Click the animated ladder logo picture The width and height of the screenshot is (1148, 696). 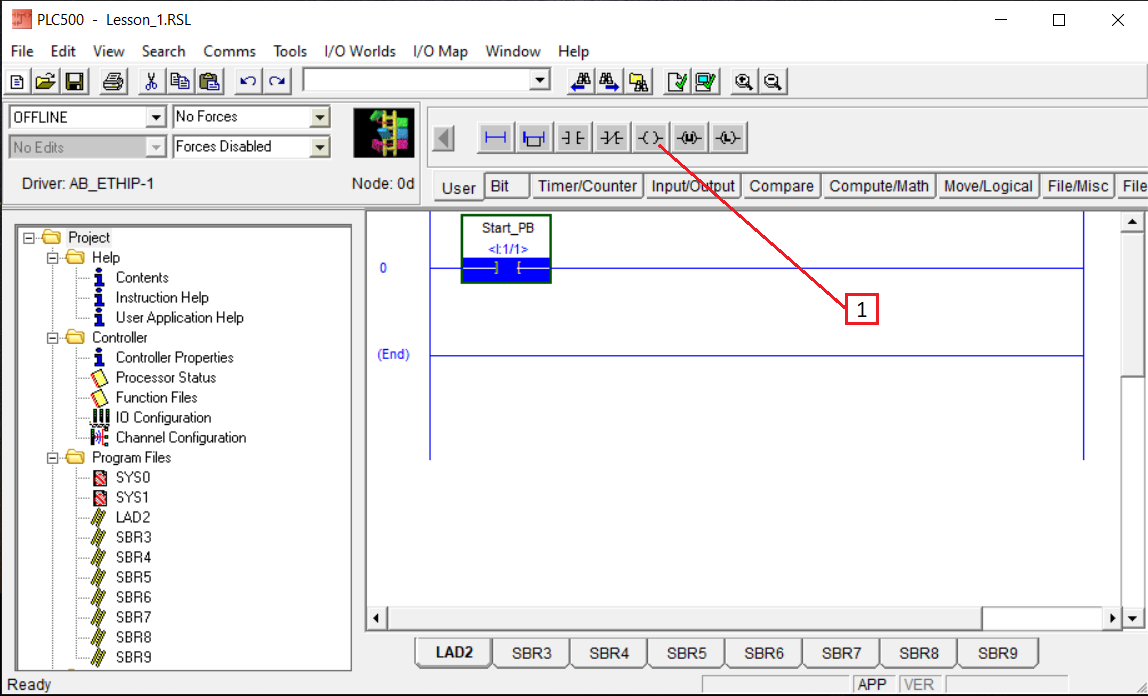click(x=384, y=132)
